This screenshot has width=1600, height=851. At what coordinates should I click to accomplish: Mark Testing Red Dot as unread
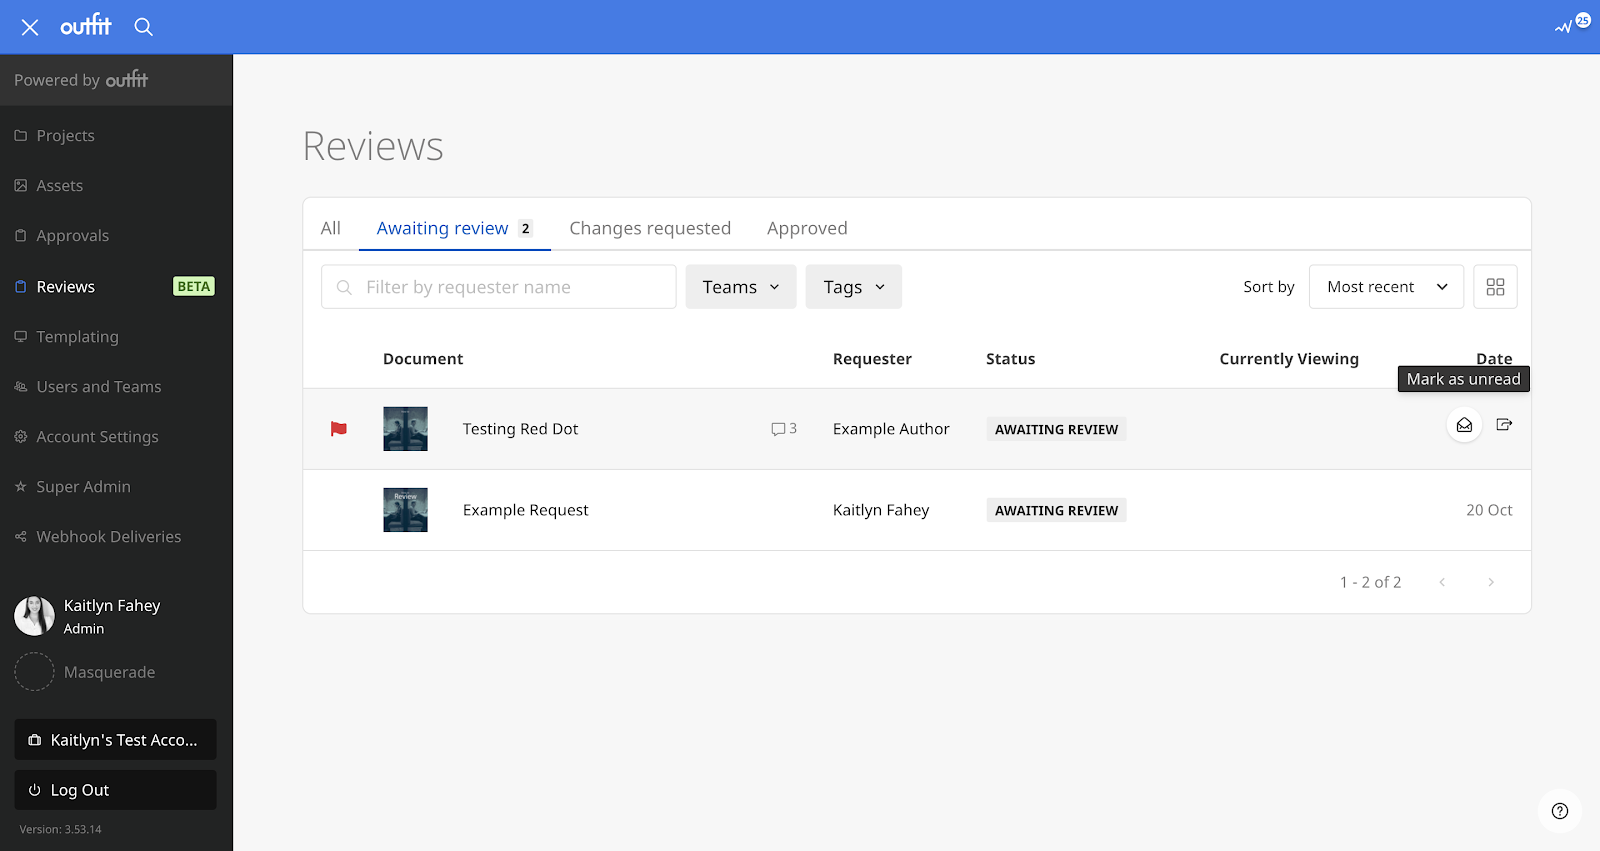click(x=1464, y=425)
